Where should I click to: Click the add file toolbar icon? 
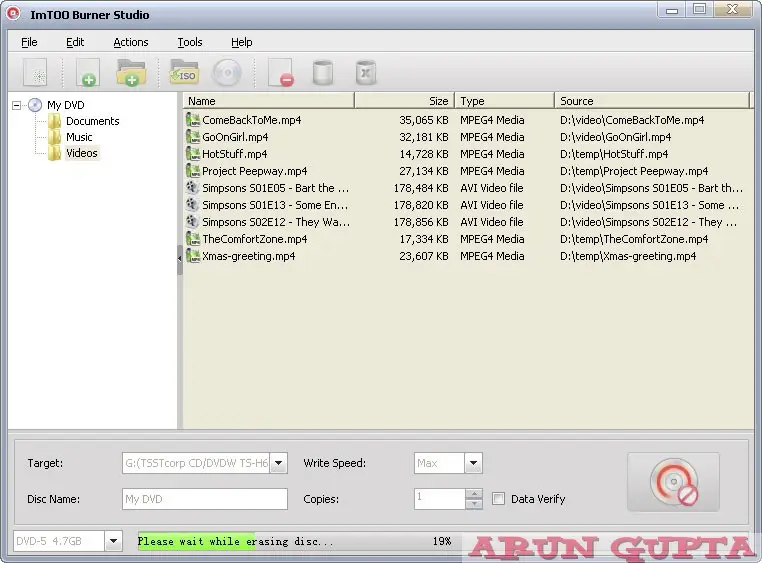pyautogui.click(x=87, y=73)
